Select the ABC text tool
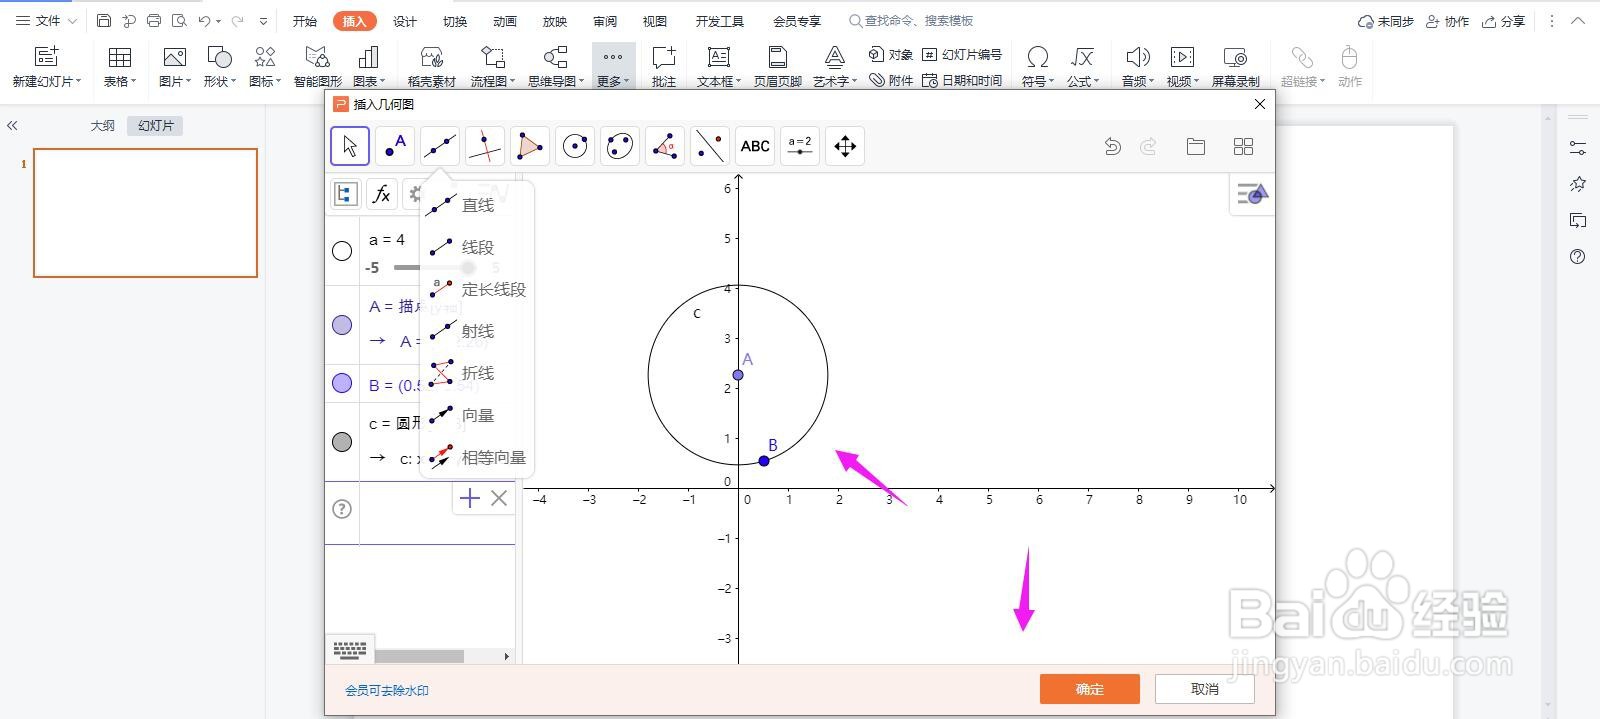This screenshot has height=719, width=1600. pyautogui.click(x=755, y=146)
